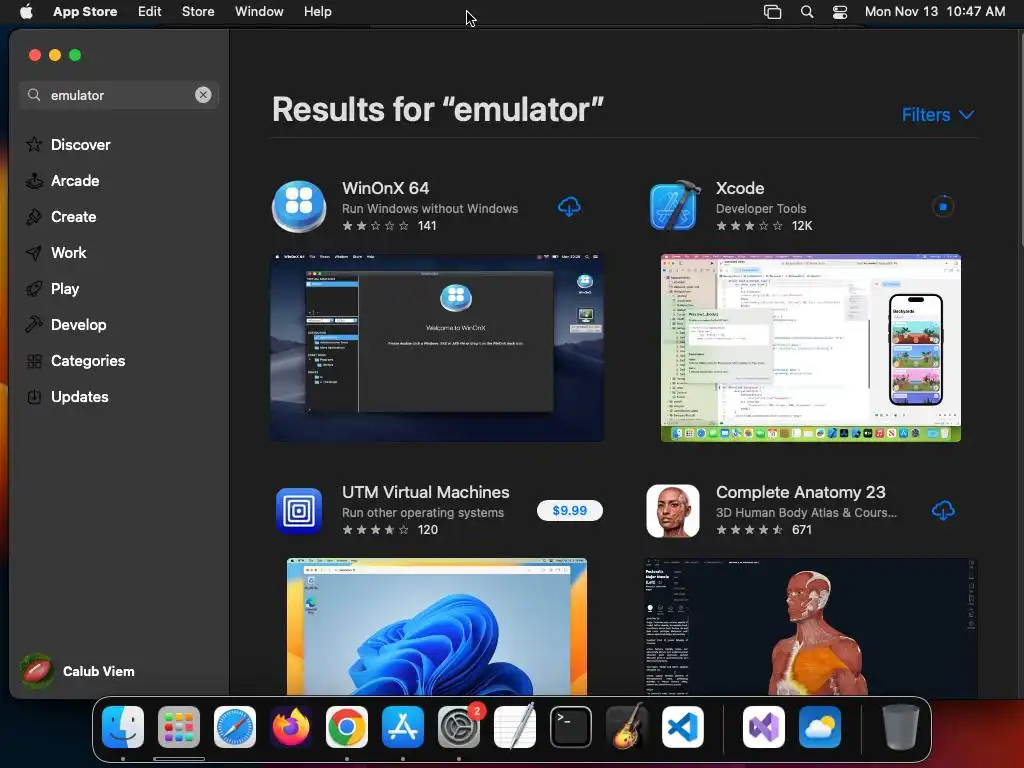View the WinOnX 64 screenshot preview

[x=437, y=347]
